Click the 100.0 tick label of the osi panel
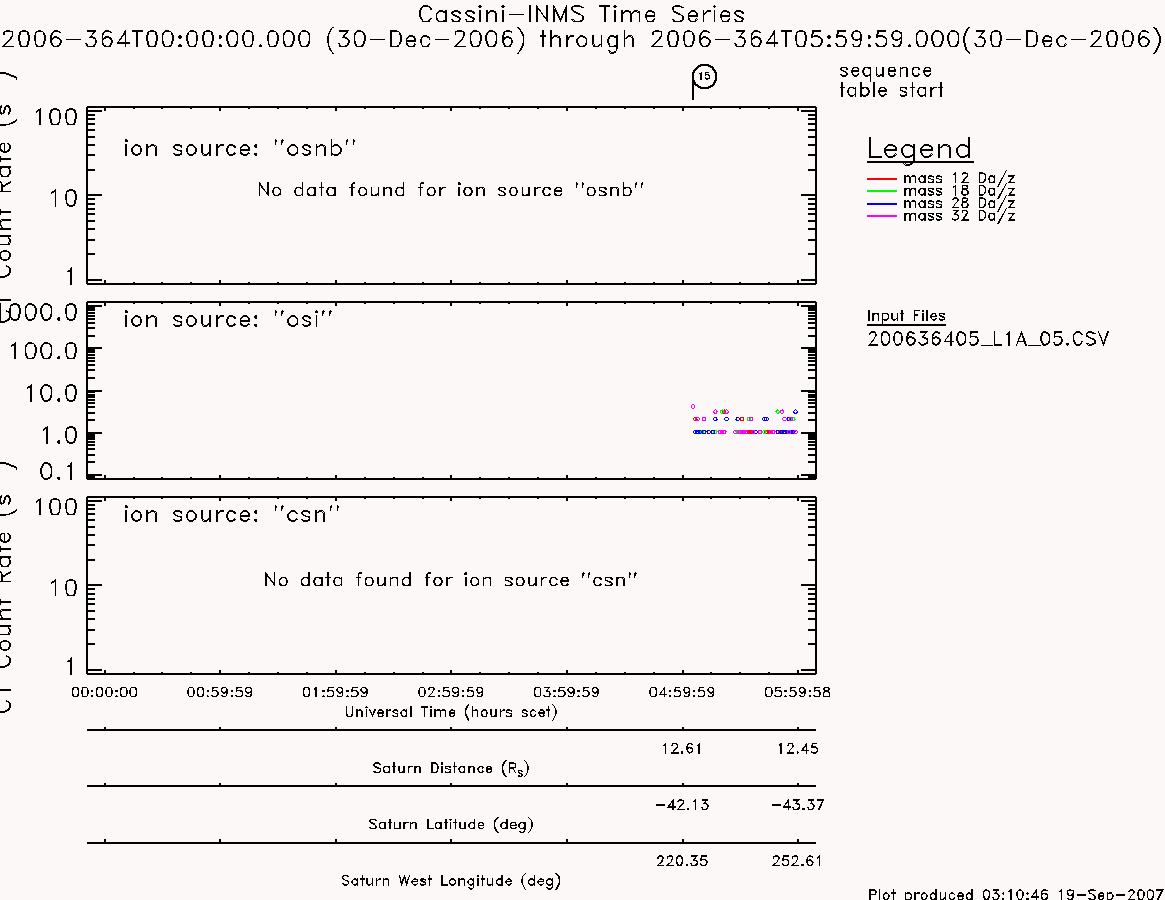The height and width of the screenshot is (900, 1165). tap(43, 351)
